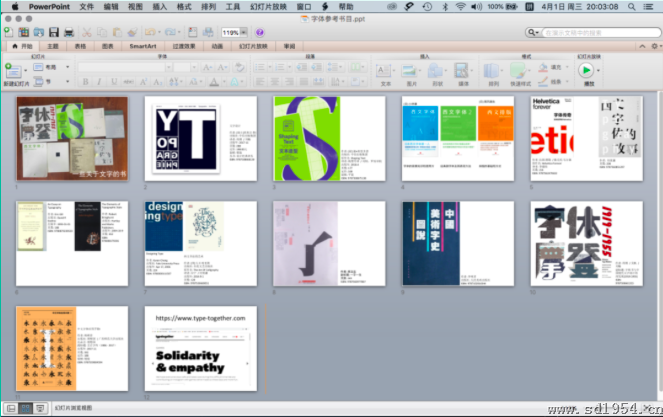The width and height of the screenshot is (663, 417).
Task: Click the 排列 arrange button in ribbon
Action: click(491, 72)
